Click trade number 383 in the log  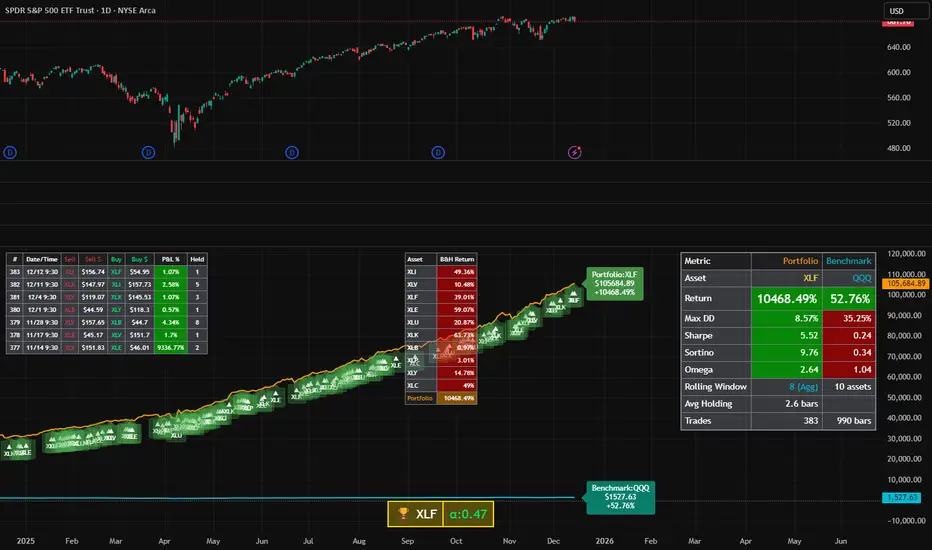tap(15, 272)
